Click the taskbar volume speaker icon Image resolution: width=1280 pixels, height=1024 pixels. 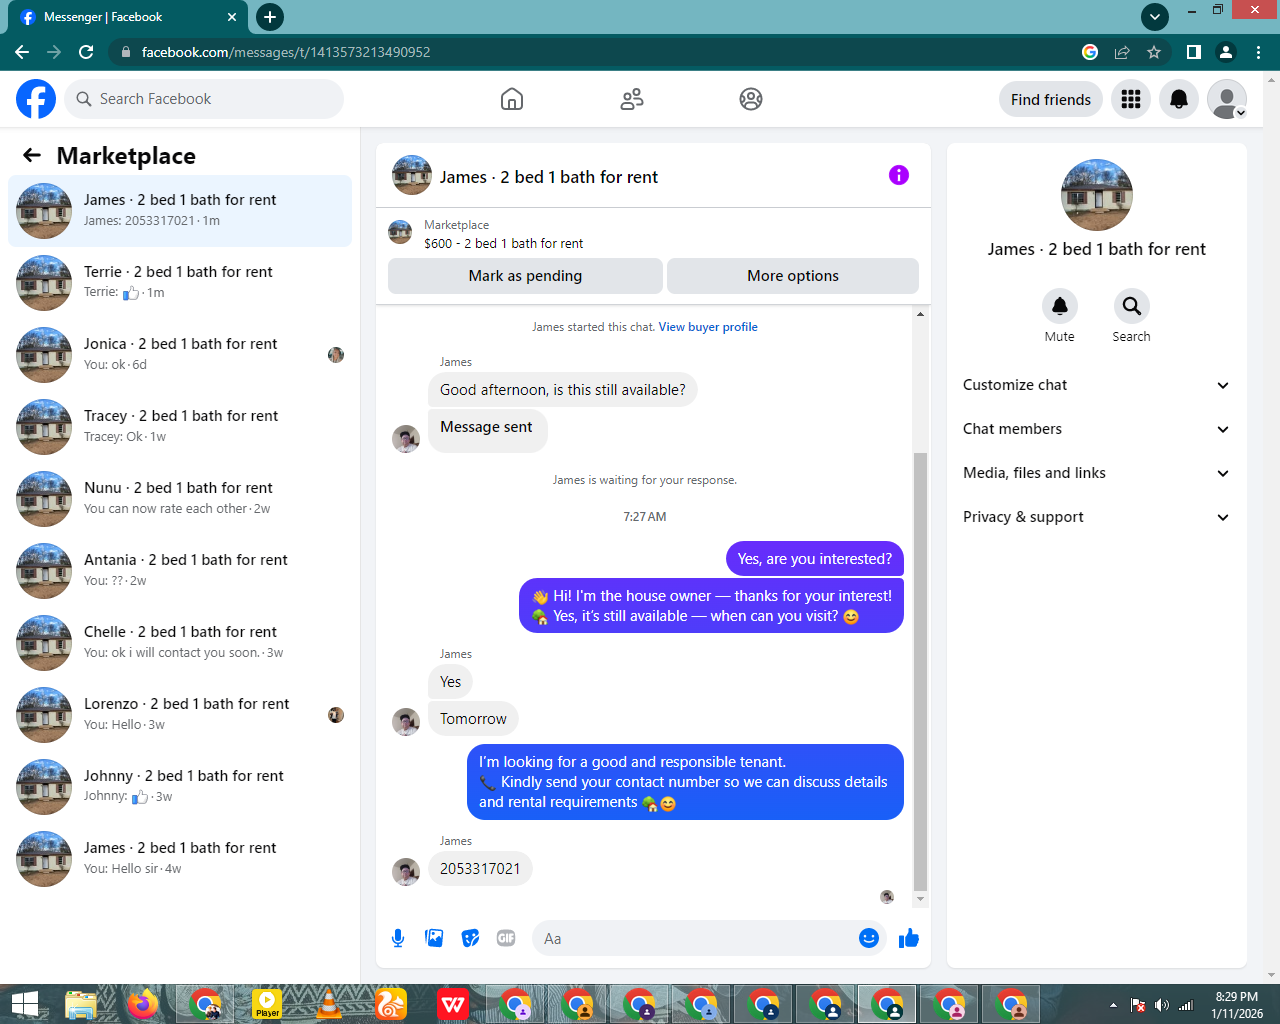(1161, 1005)
